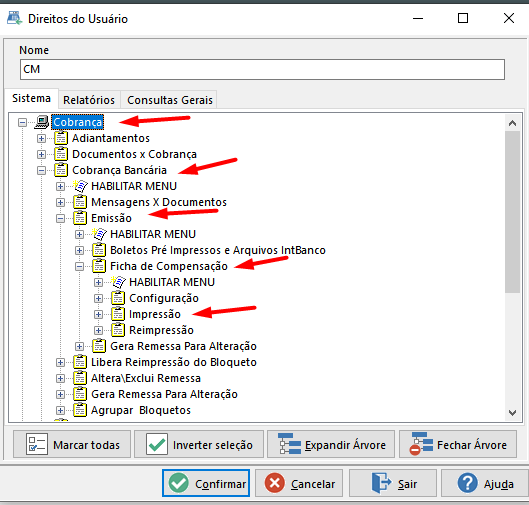Click the Marcar todas button
Screen dimensions: 529x505
(72, 444)
